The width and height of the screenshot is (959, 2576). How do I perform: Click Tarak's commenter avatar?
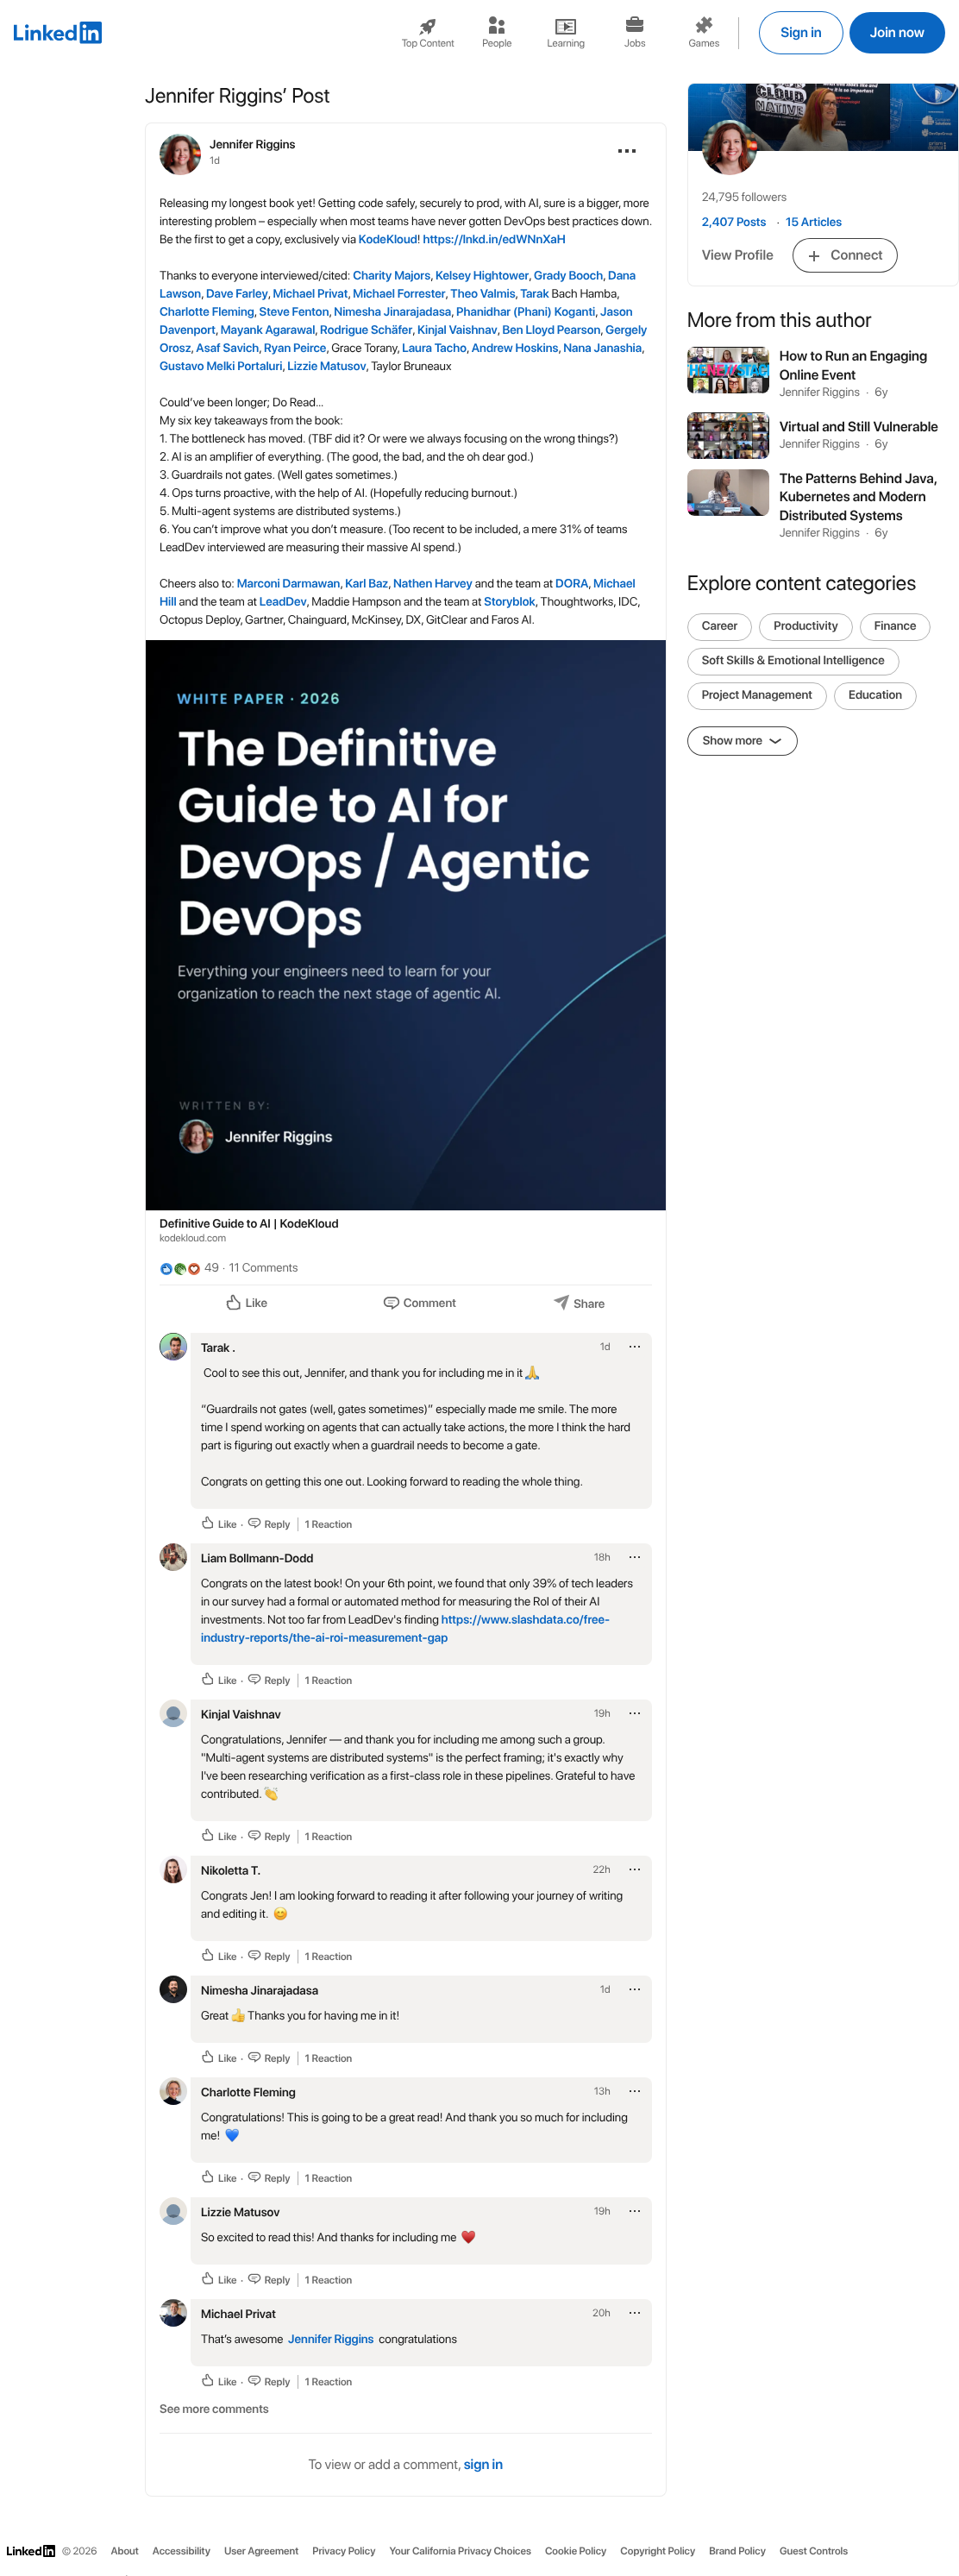tap(173, 1346)
